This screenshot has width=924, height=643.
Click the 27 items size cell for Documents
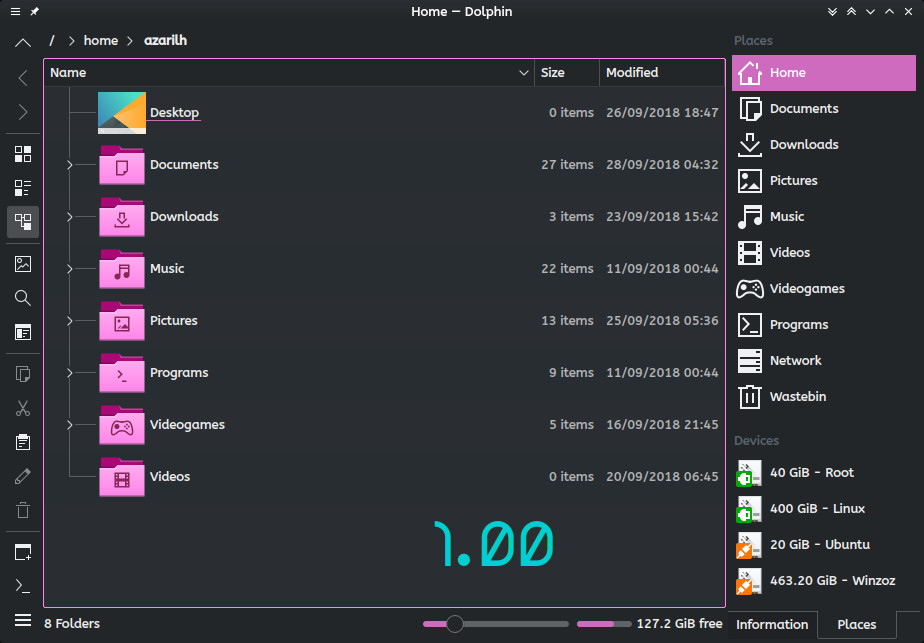pyautogui.click(x=567, y=165)
